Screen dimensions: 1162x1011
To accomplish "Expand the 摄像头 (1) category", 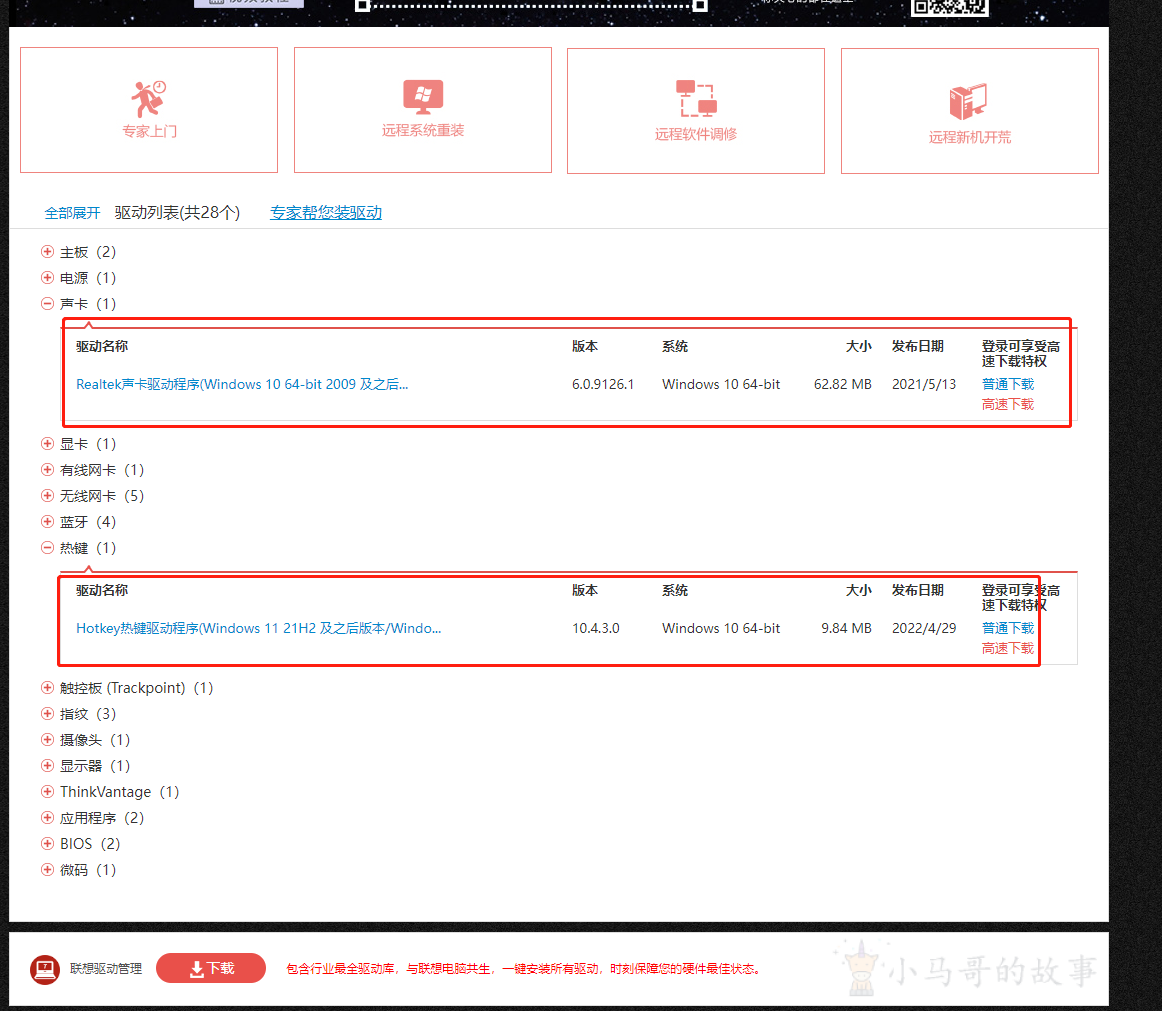I will [47, 740].
